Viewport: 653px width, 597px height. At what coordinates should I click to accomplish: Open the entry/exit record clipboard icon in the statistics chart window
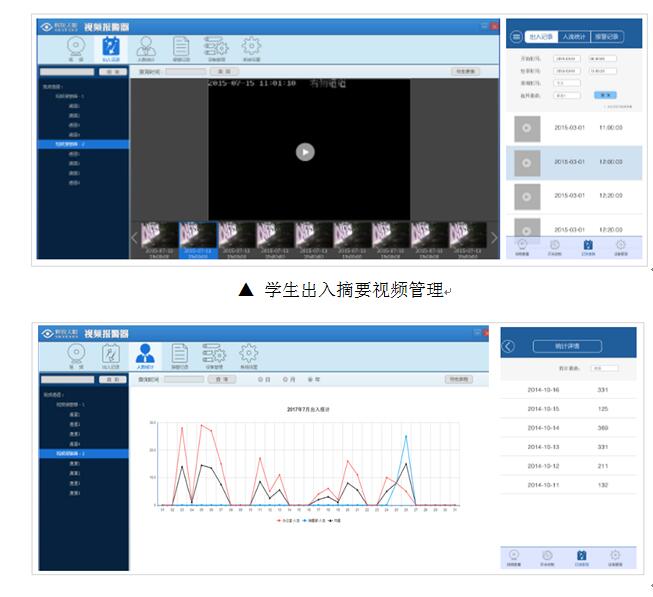point(110,355)
